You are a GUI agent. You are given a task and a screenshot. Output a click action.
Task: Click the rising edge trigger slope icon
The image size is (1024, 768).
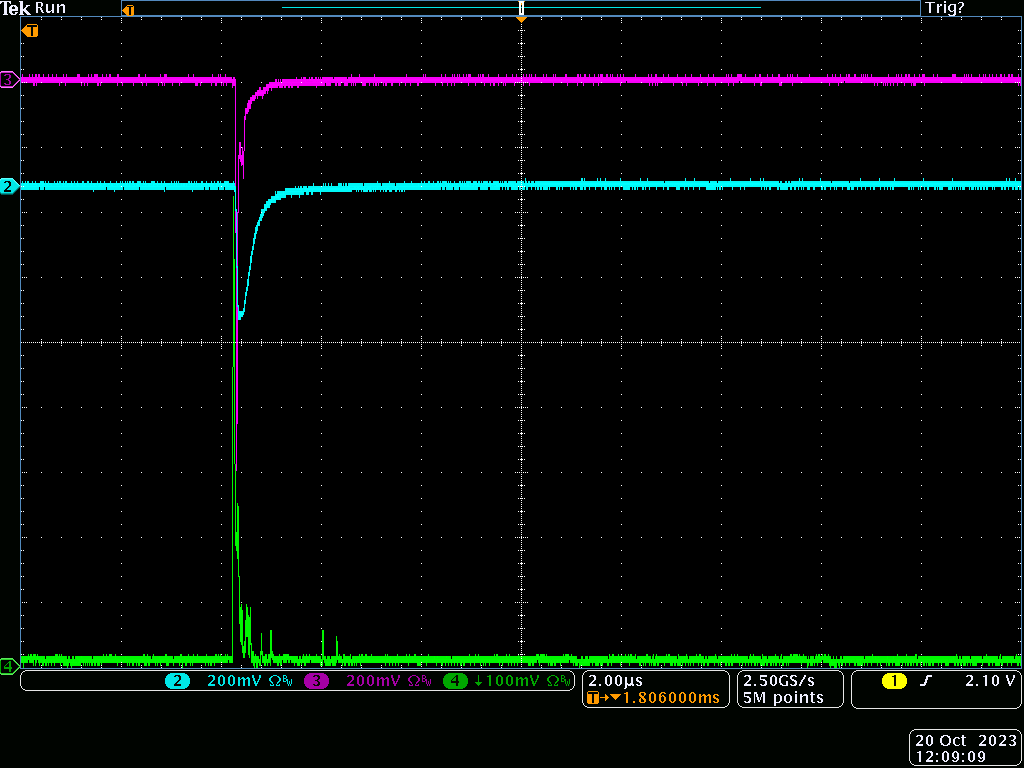click(926, 681)
